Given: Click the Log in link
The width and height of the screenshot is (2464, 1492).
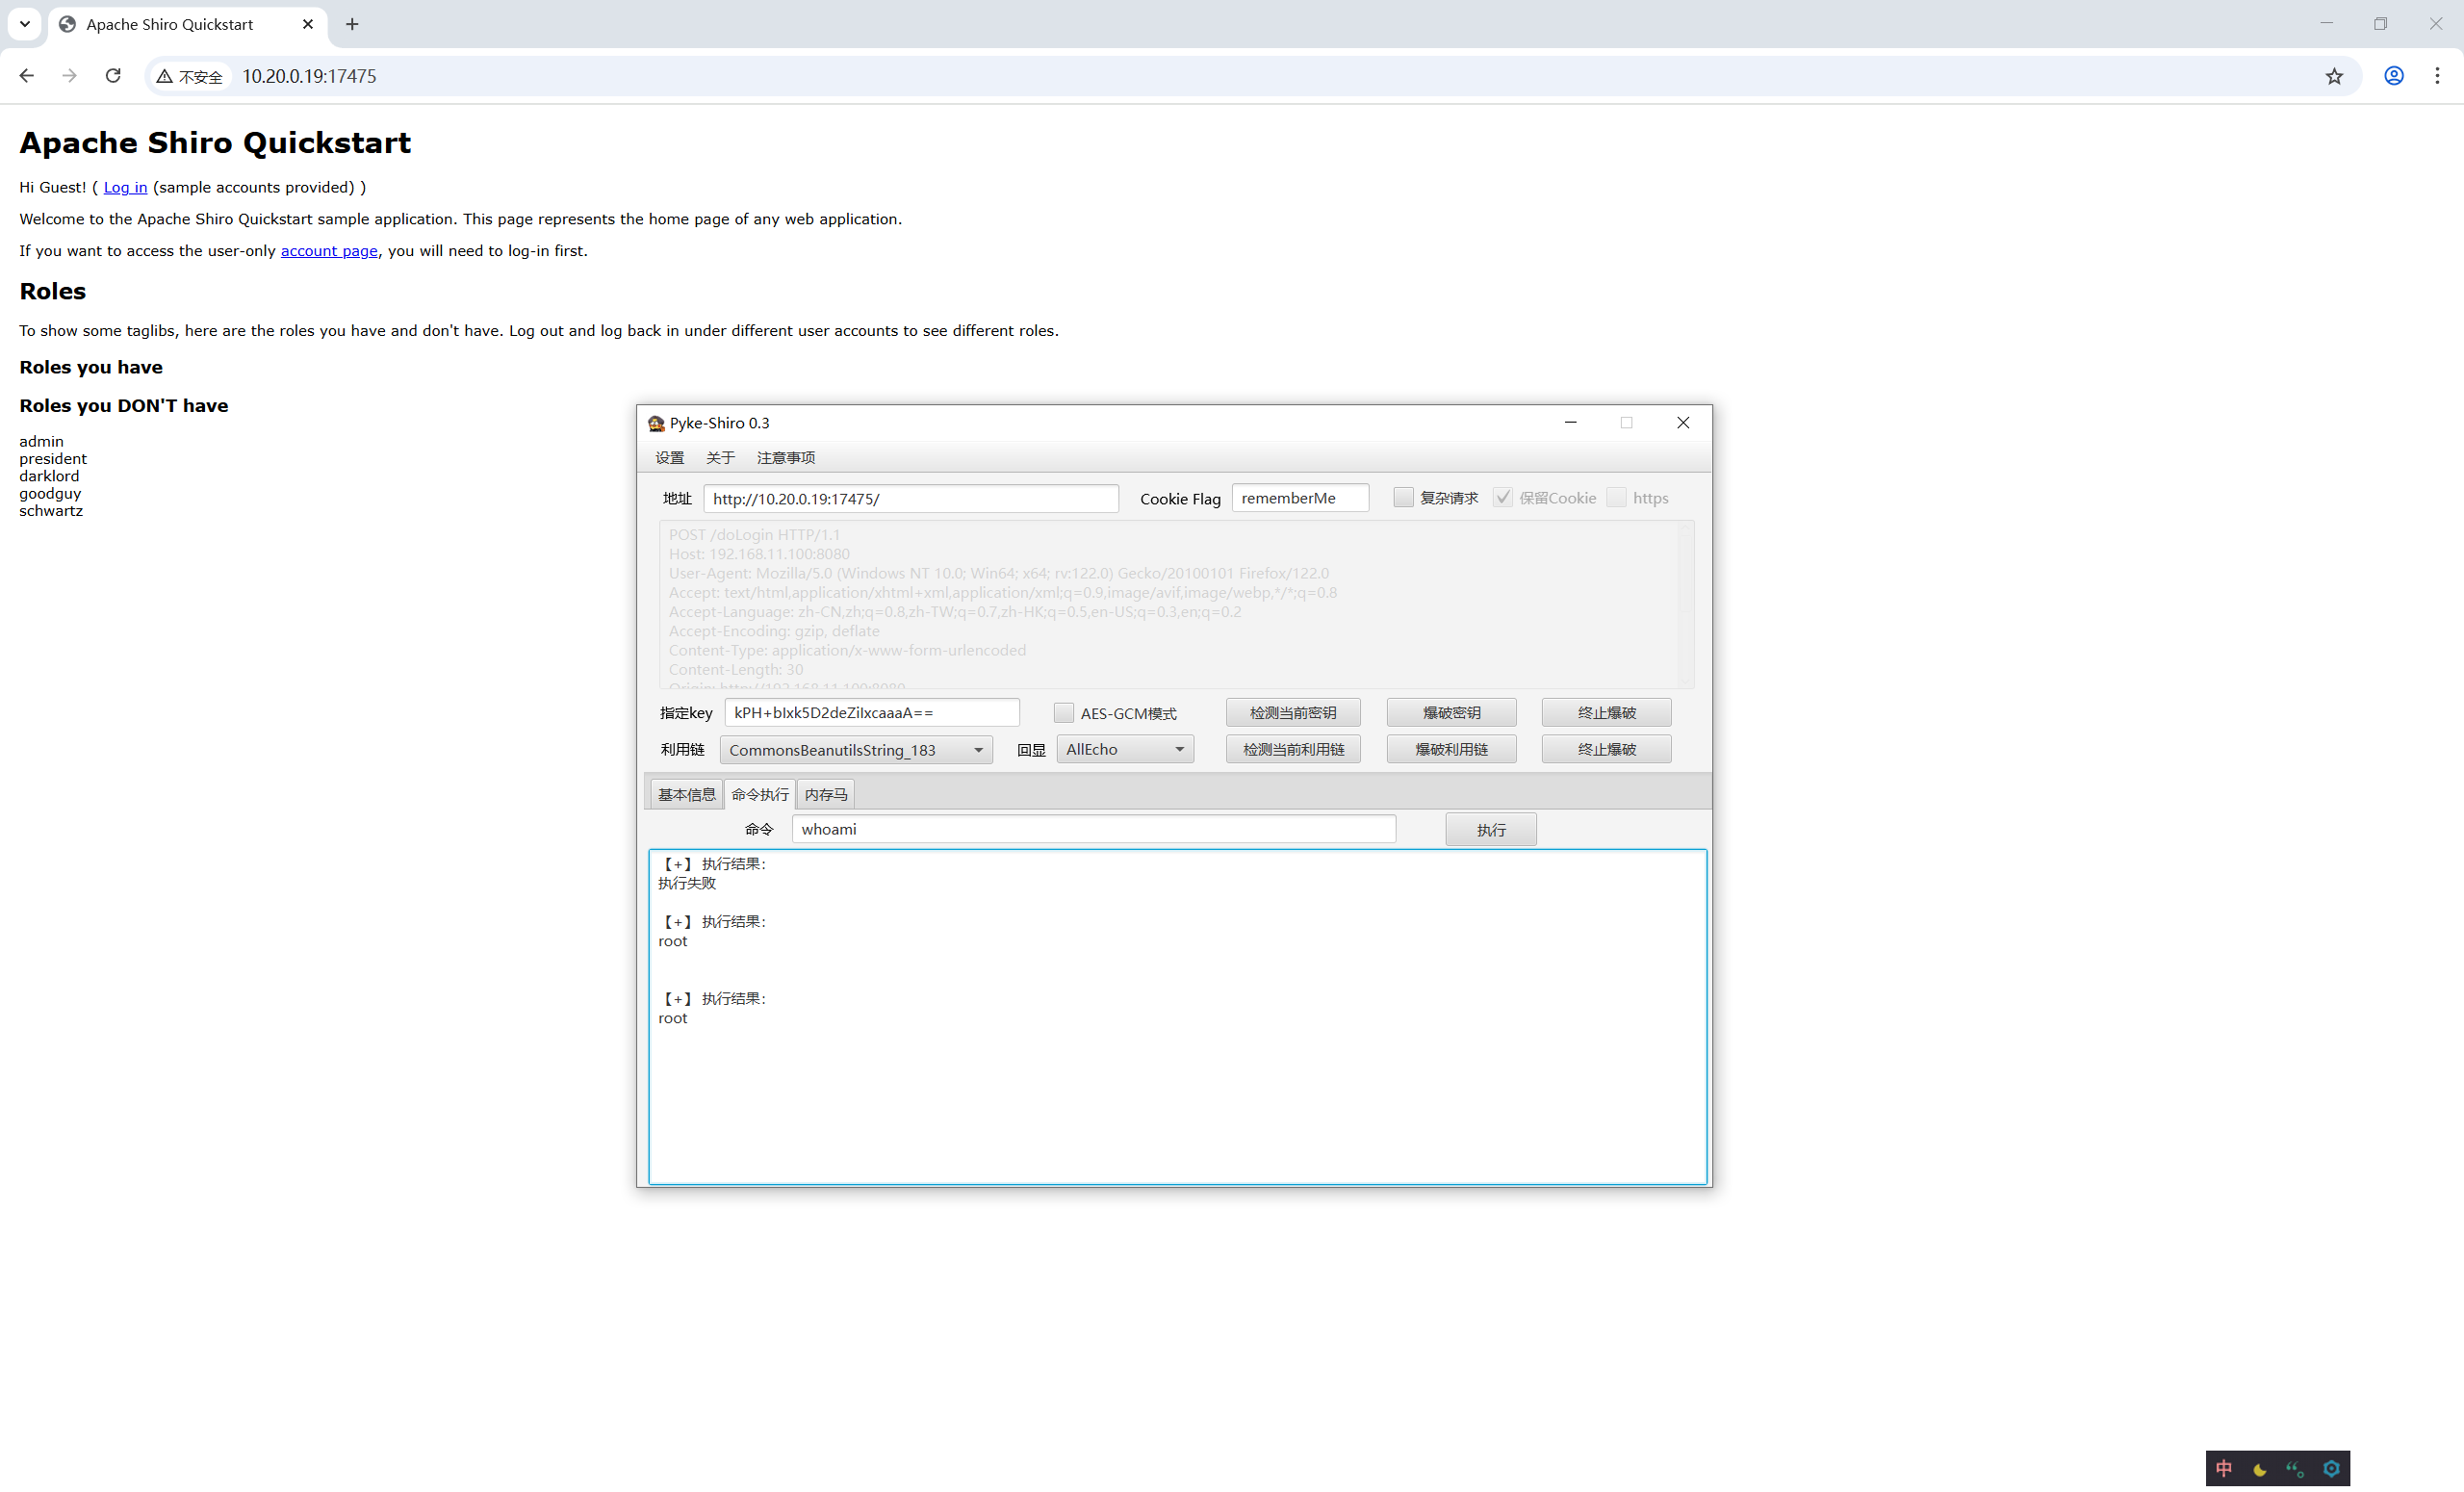Looking at the screenshot, I should tap(125, 187).
